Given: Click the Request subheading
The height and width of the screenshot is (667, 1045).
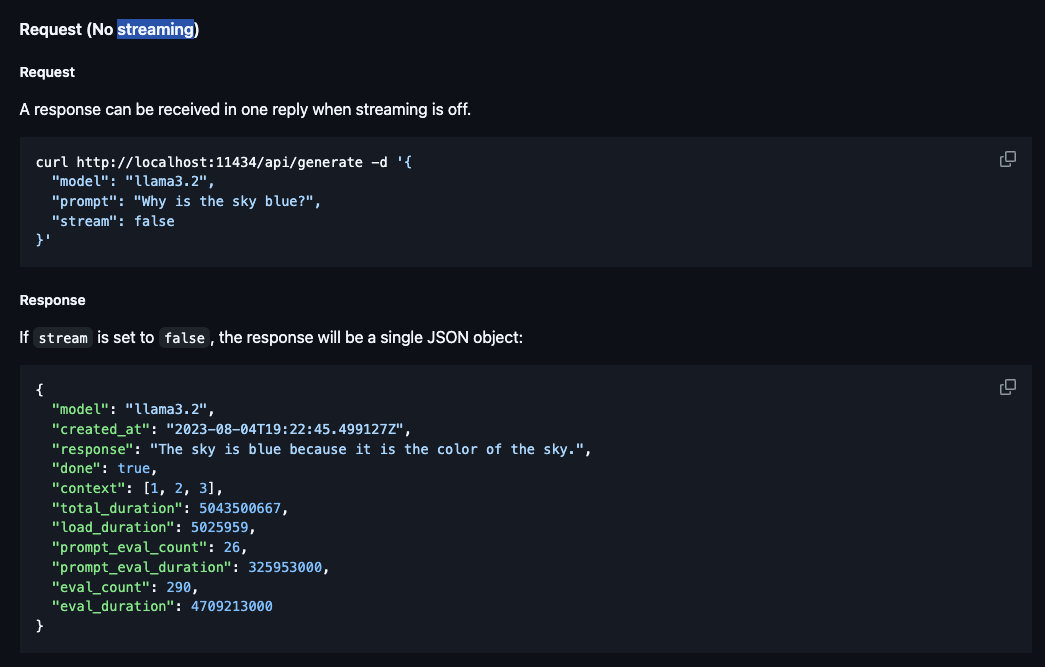Looking at the screenshot, I should pos(47,72).
